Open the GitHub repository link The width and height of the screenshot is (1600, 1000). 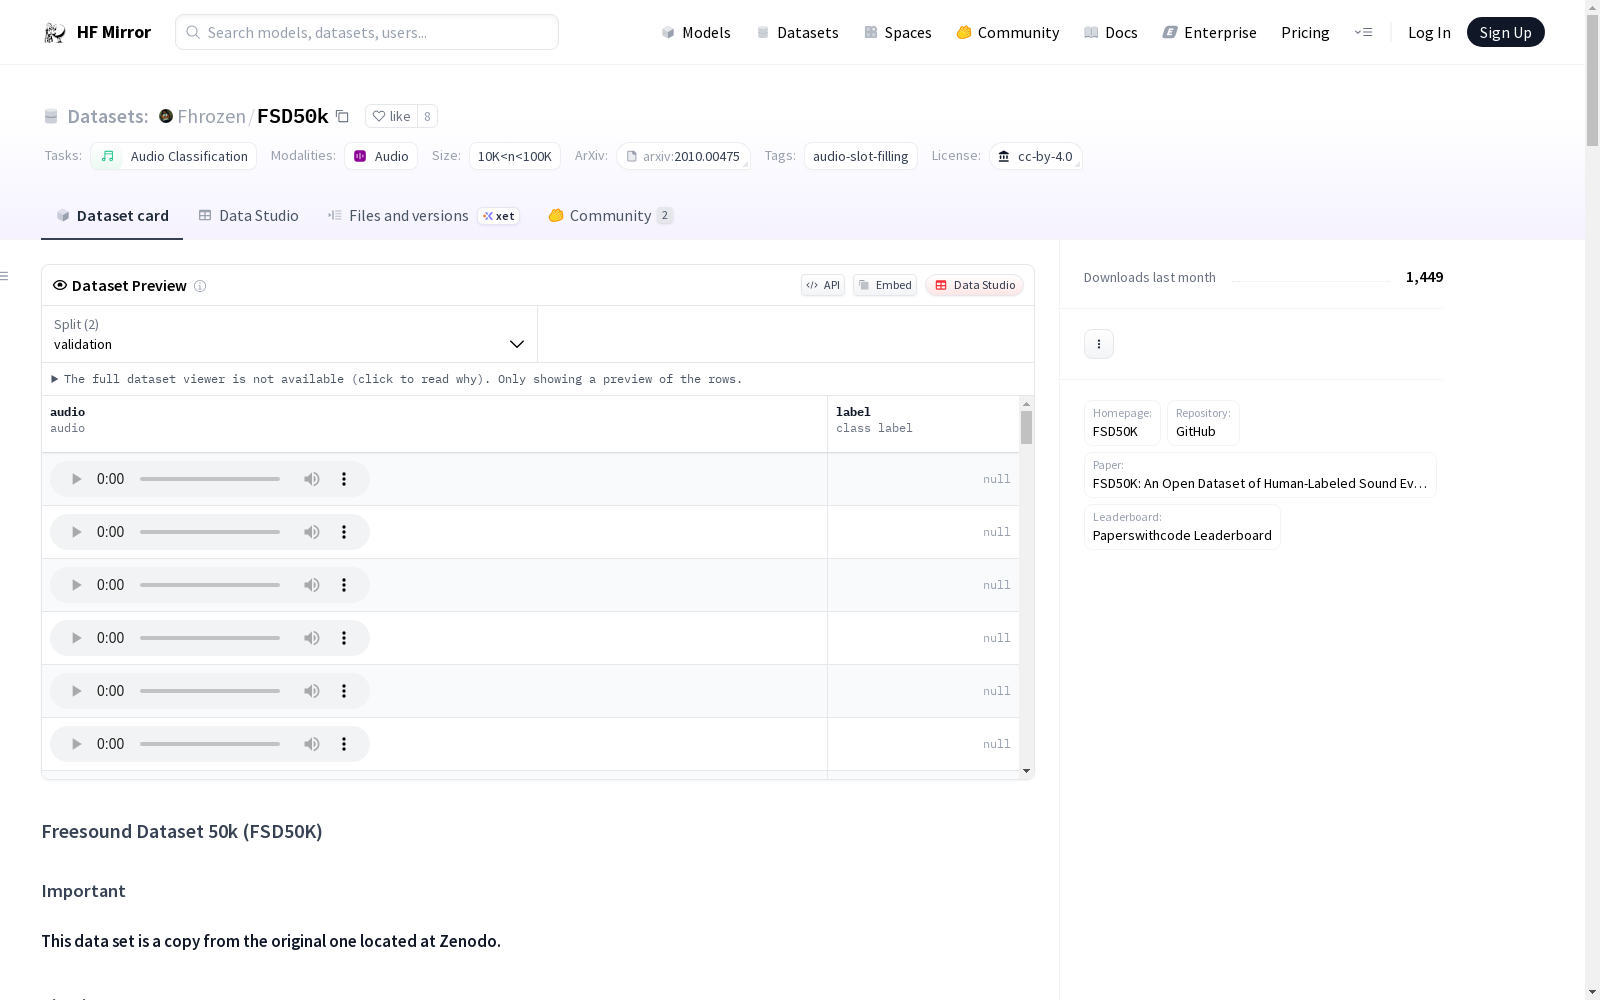(1203, 423)
